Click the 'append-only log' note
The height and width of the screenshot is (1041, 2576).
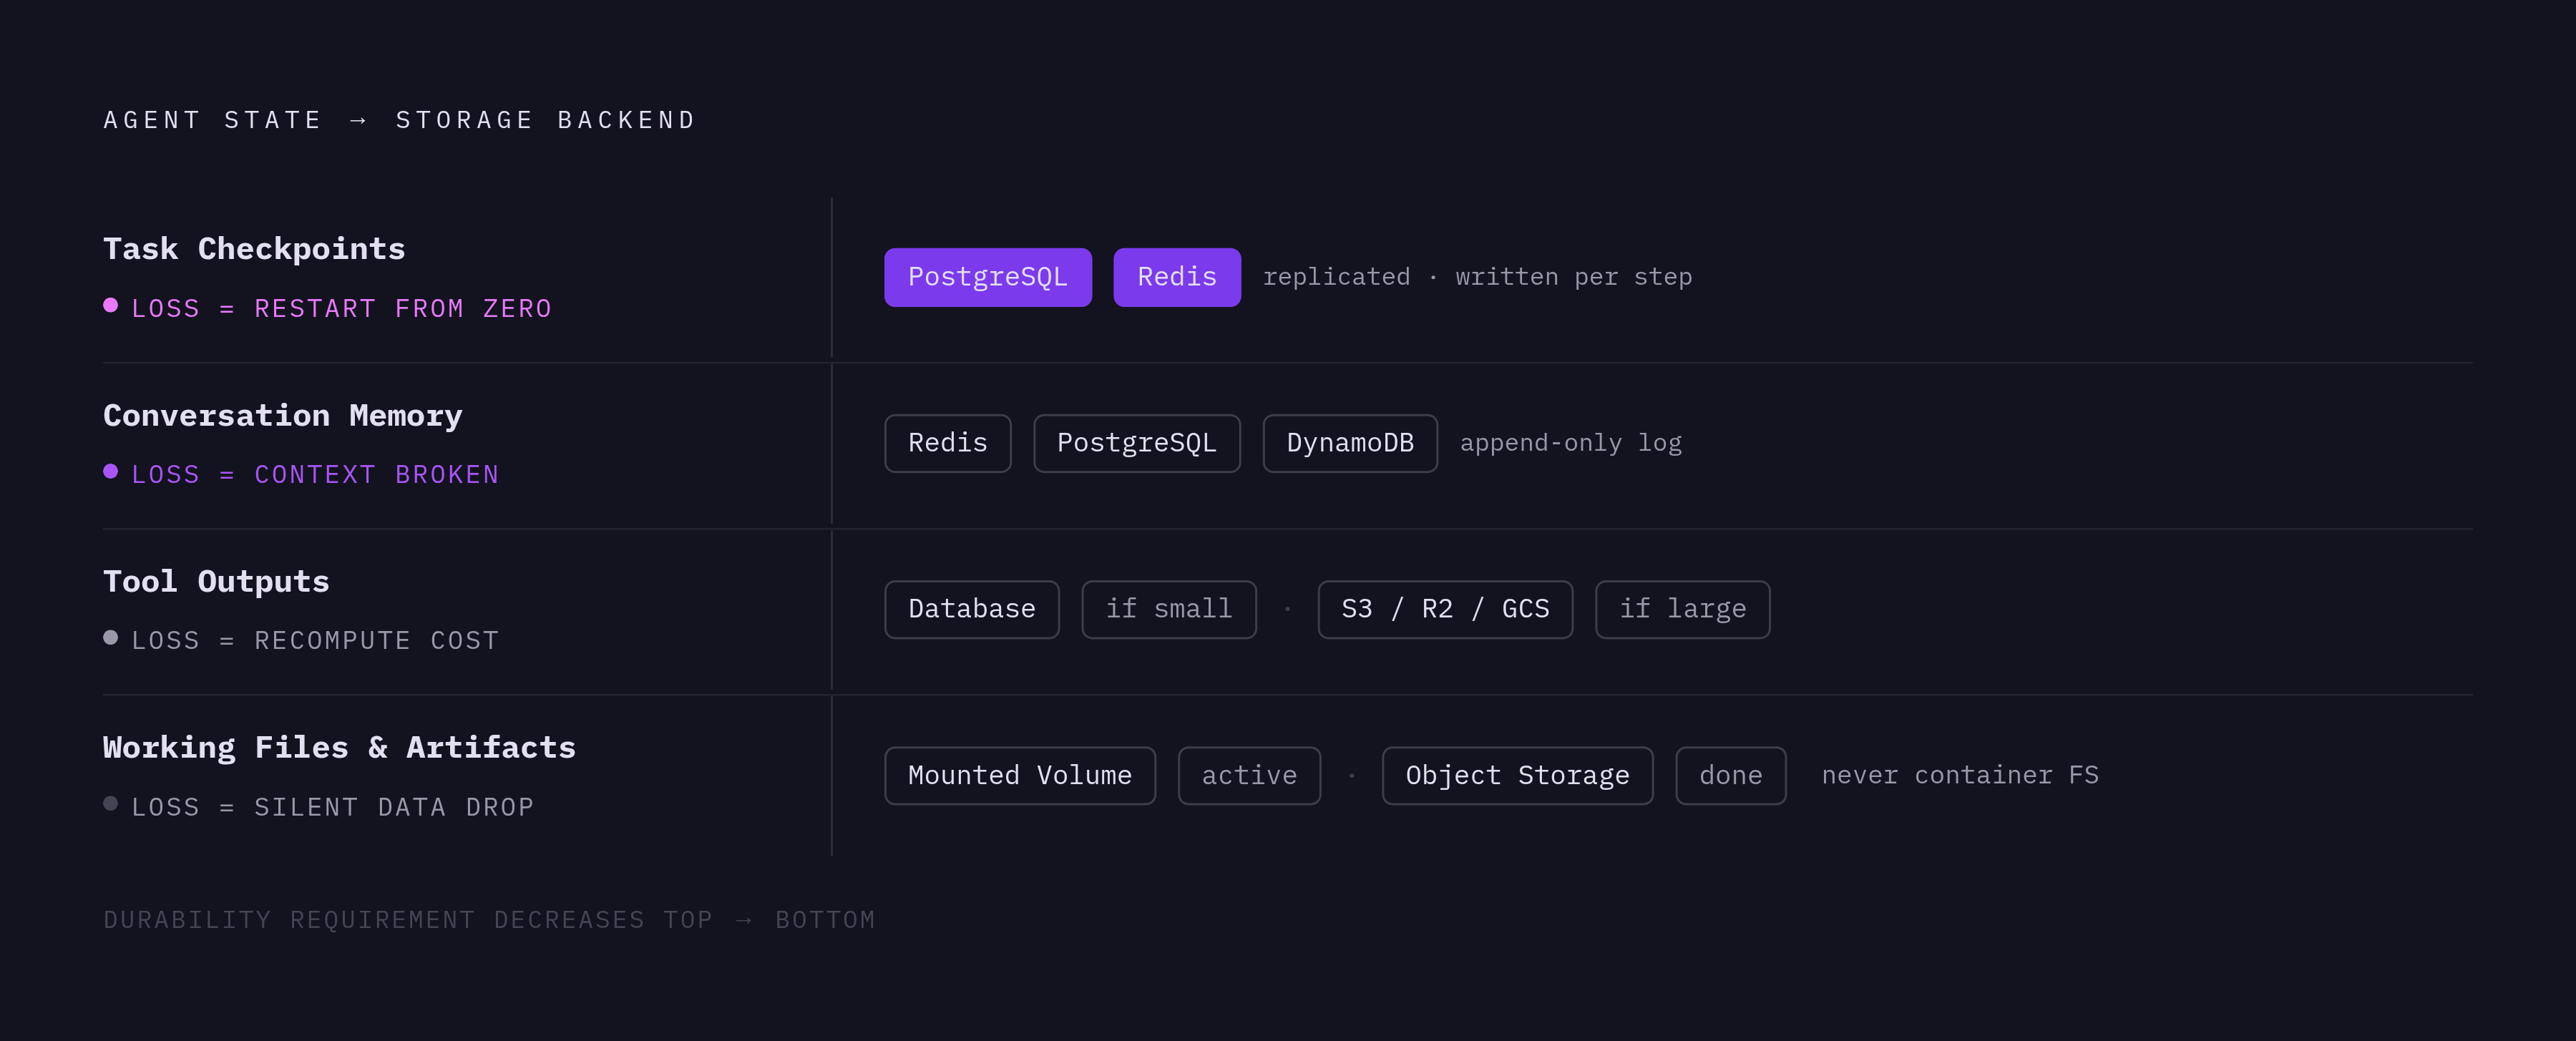coord(1570,443)
